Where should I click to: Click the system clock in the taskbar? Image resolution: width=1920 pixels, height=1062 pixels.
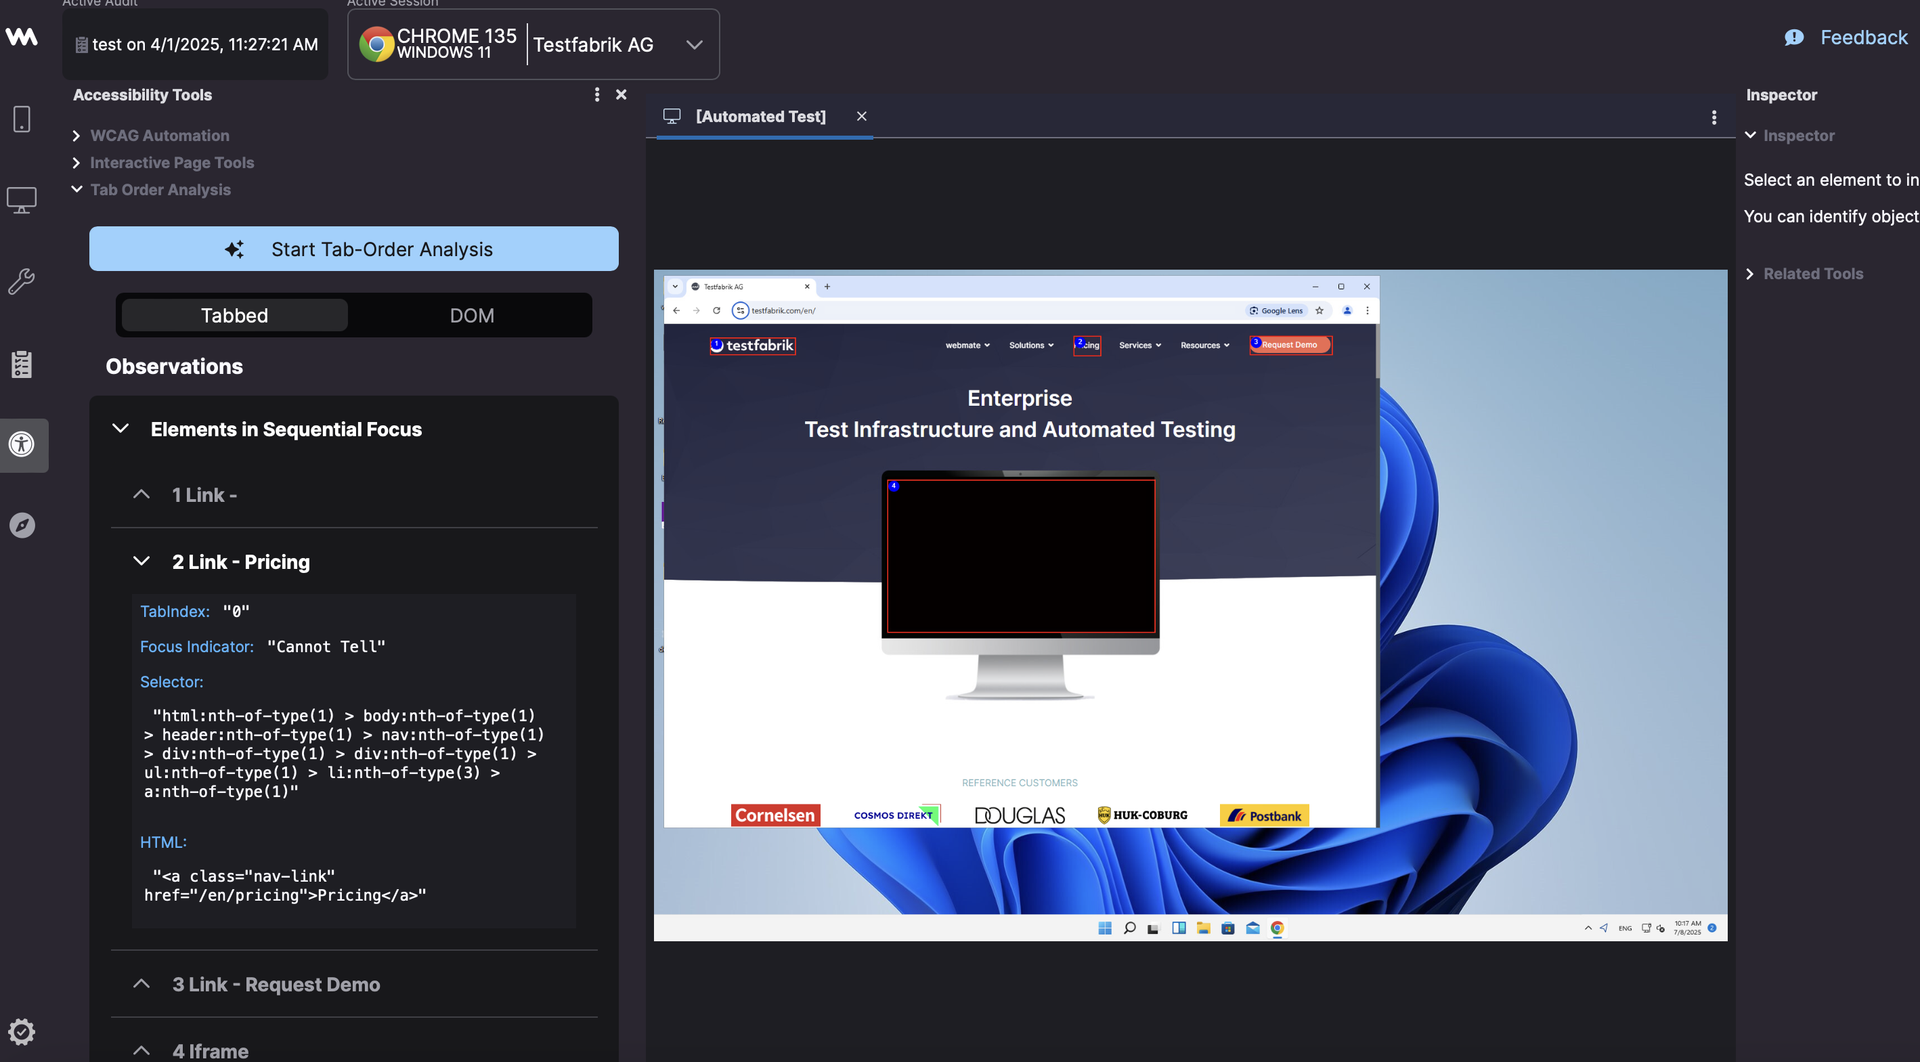tap(1687, 928)
